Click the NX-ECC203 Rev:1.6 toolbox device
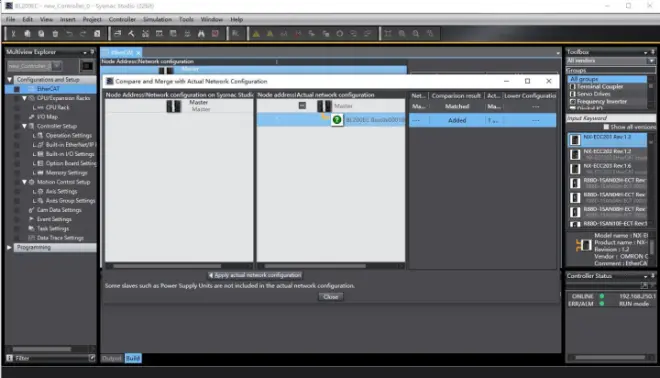The height and width of the screenshot is (378, 660). tap(607, 168)
